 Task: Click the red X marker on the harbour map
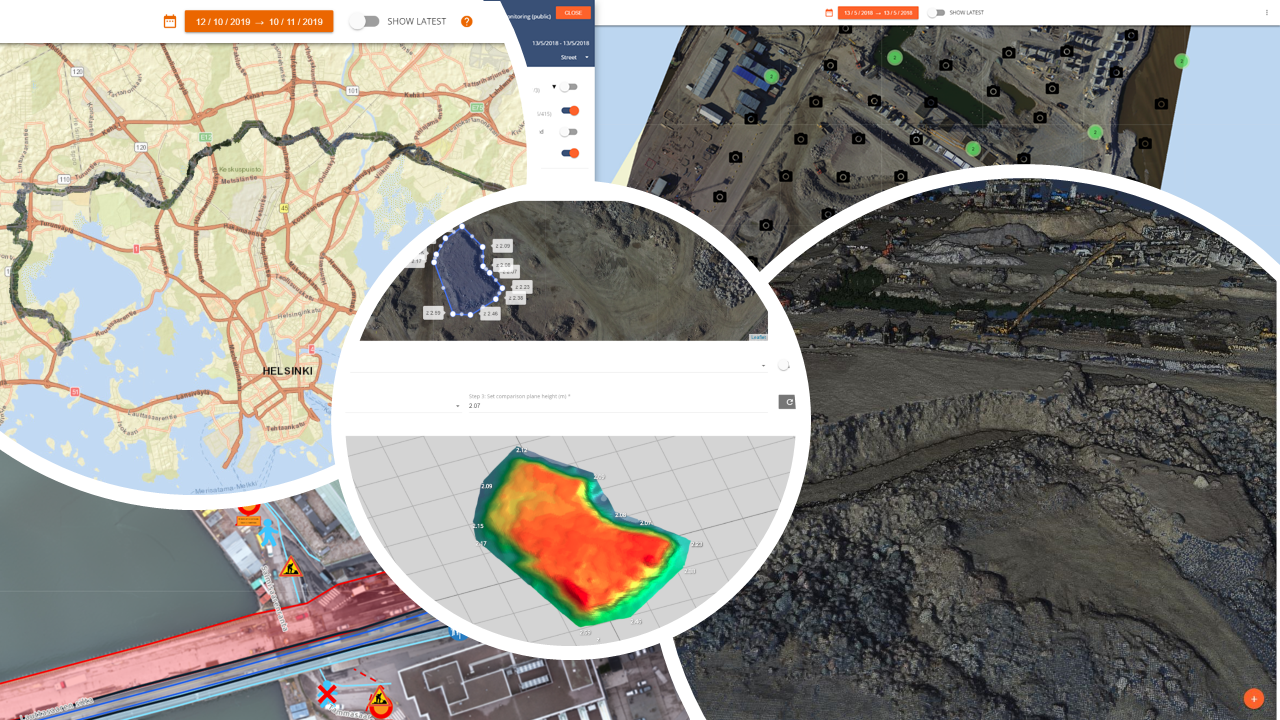coord(326,693)
